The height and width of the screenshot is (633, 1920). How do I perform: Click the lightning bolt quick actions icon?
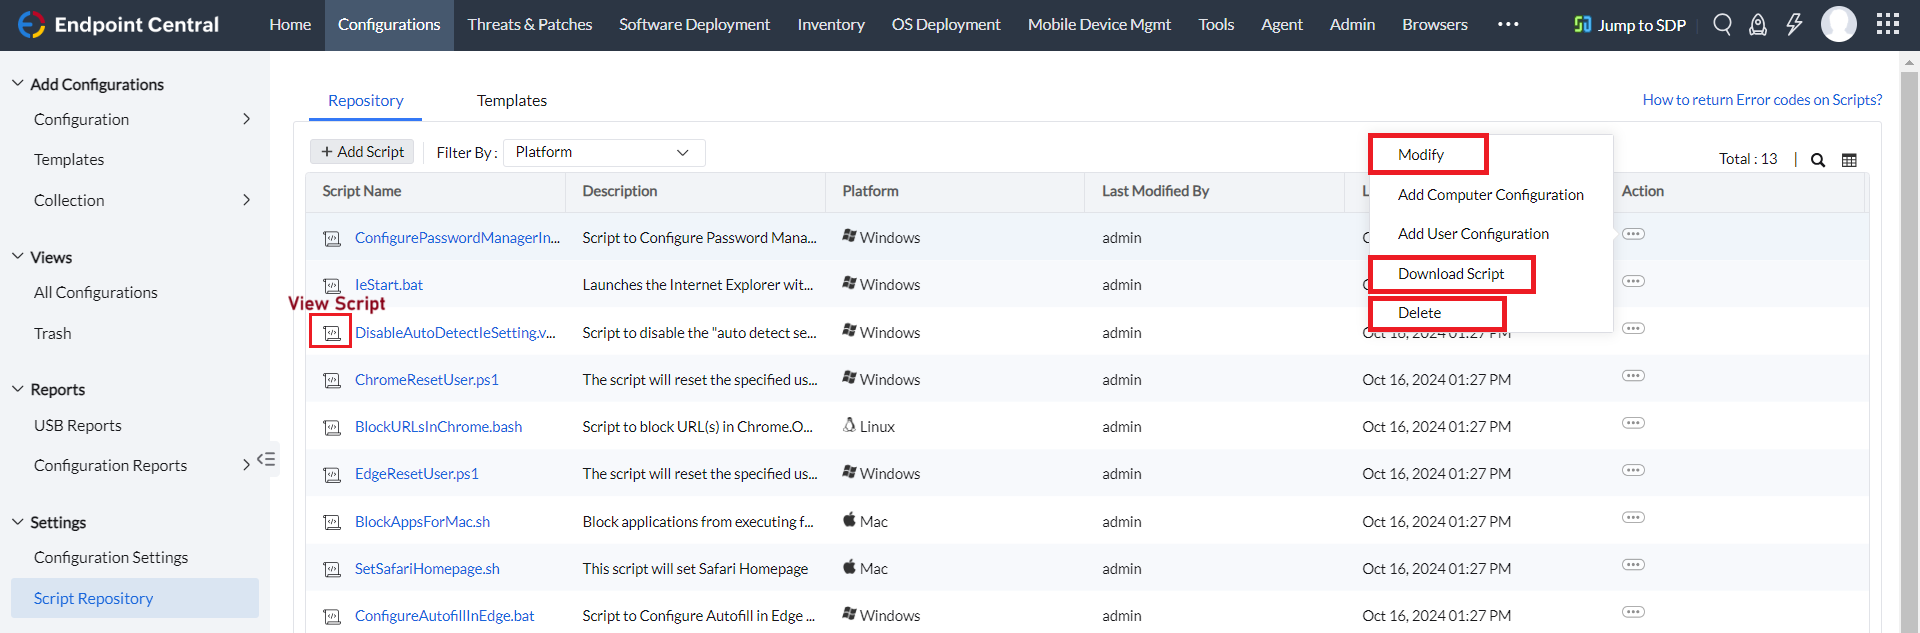(x=1794, y=24)
